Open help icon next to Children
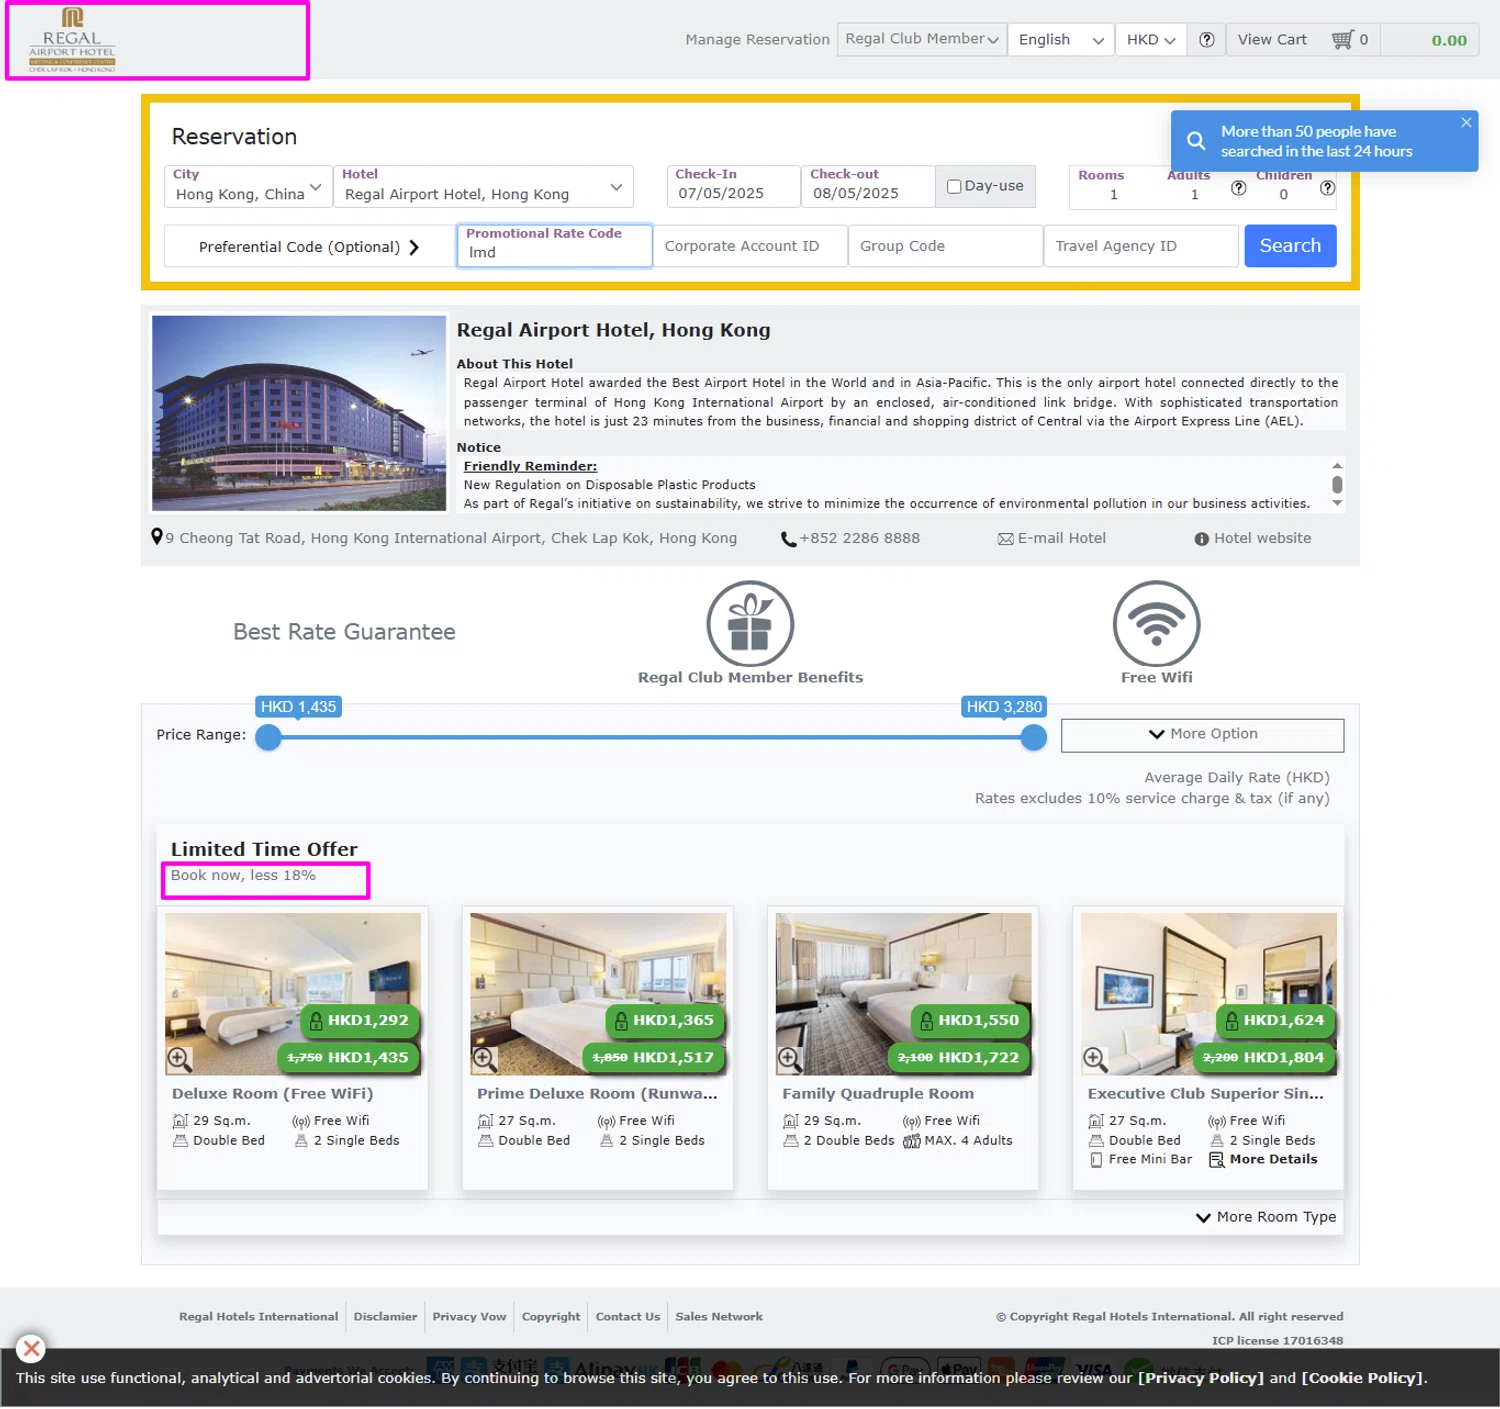Image resolution: width=1500 pixels, height=1409 pixels. tap(1328, 188)
